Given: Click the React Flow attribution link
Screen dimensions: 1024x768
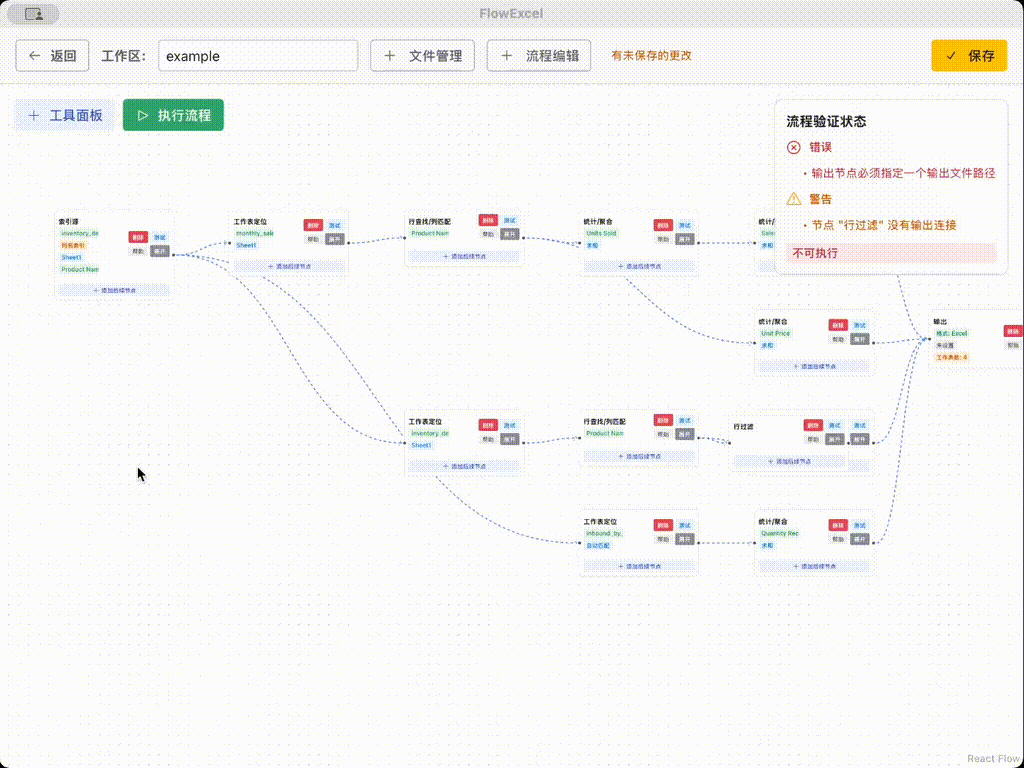Looking at the screenshot, I should (993, 759).
